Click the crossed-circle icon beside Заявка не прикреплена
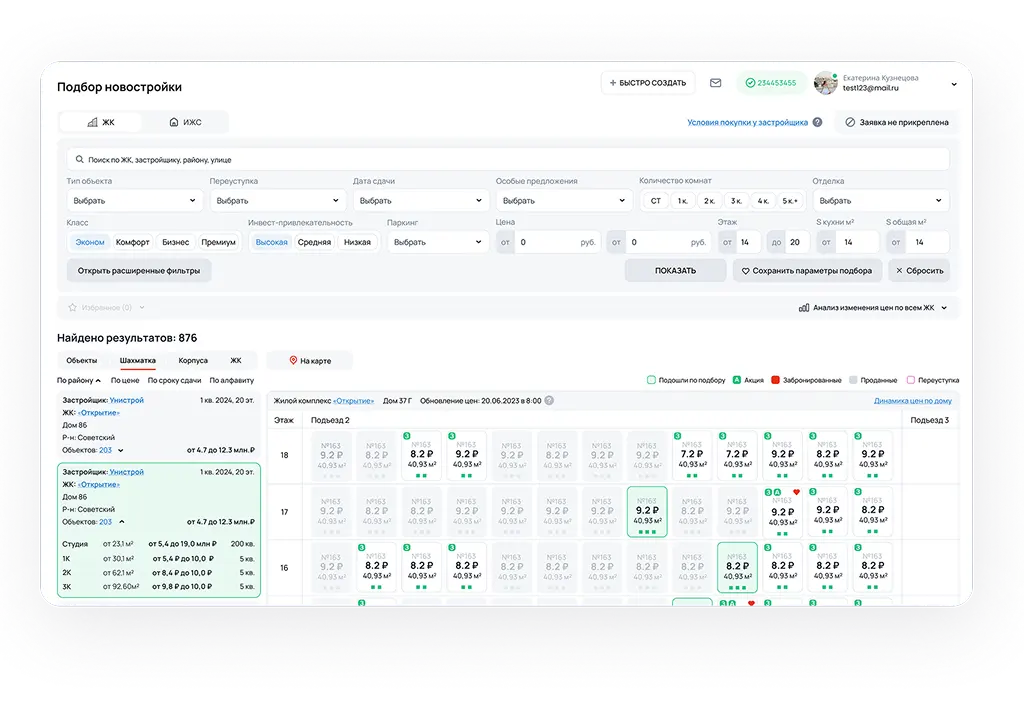Image resolution: width=1024 pixels, height=702 pixels. coord(850,122)
